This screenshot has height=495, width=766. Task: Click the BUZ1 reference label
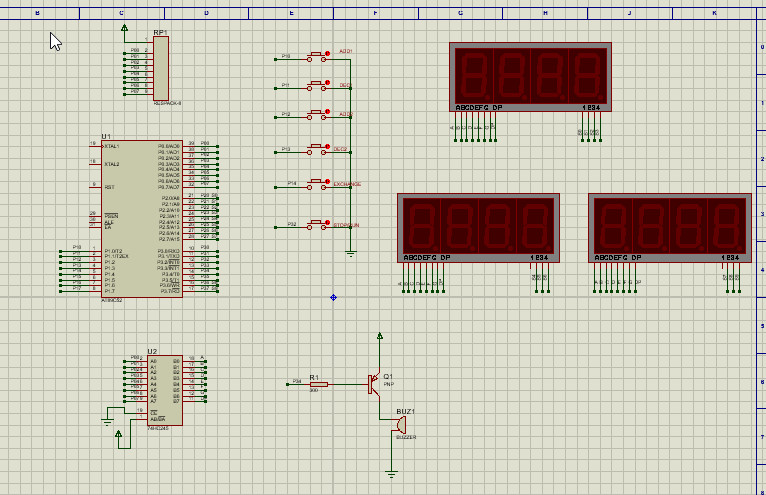[x=405, y=411]
